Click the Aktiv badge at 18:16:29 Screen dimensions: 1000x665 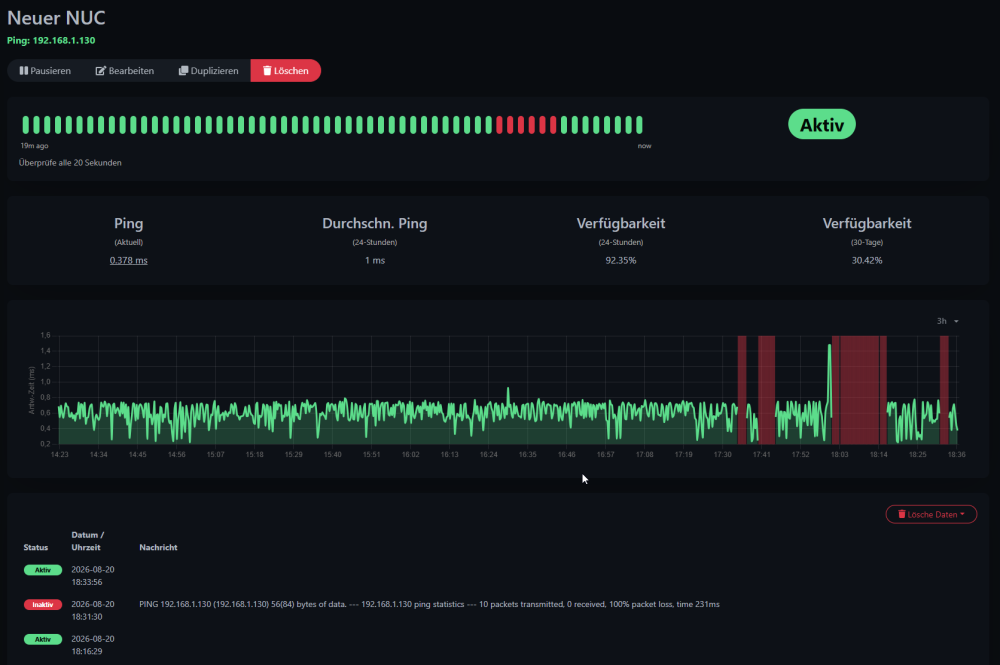(43, 639)
